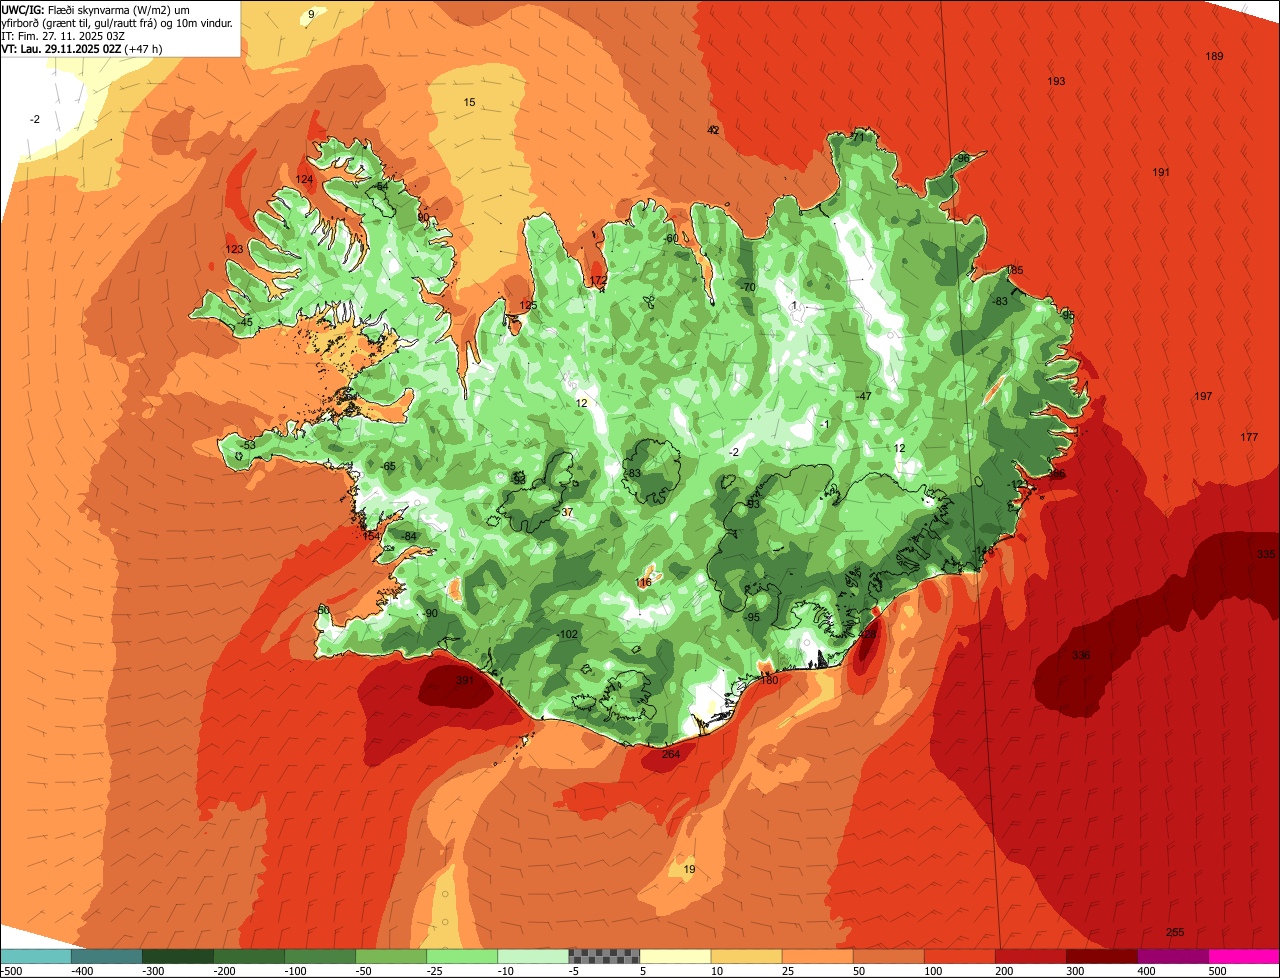Click the '100' label on the legend scale
Image resolution: width=1280 pixels, height=978 pixels.
[932, 971]
